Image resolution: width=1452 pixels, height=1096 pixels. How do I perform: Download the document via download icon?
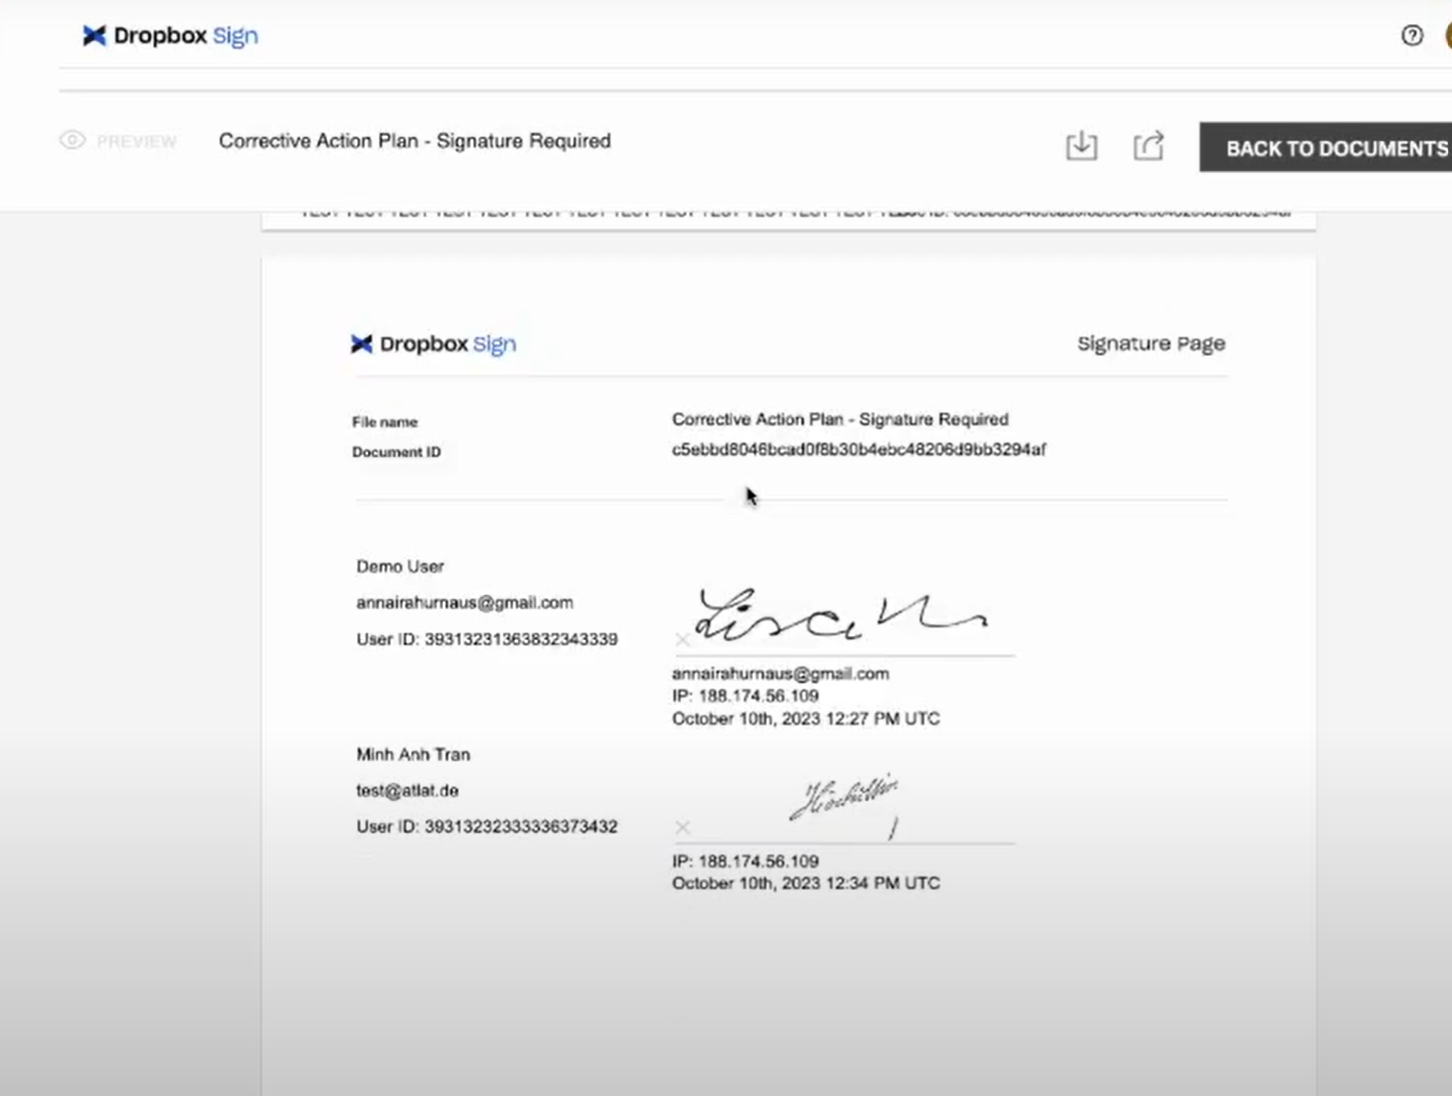tap(1081, 146)
